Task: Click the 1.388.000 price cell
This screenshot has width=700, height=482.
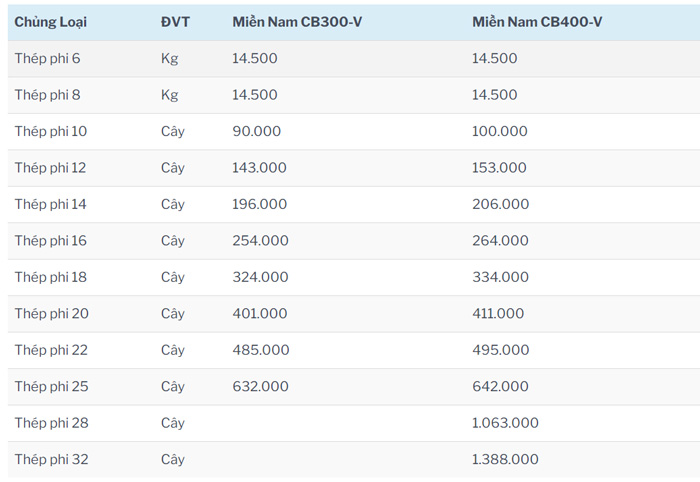Action: (x=505, y=460)
